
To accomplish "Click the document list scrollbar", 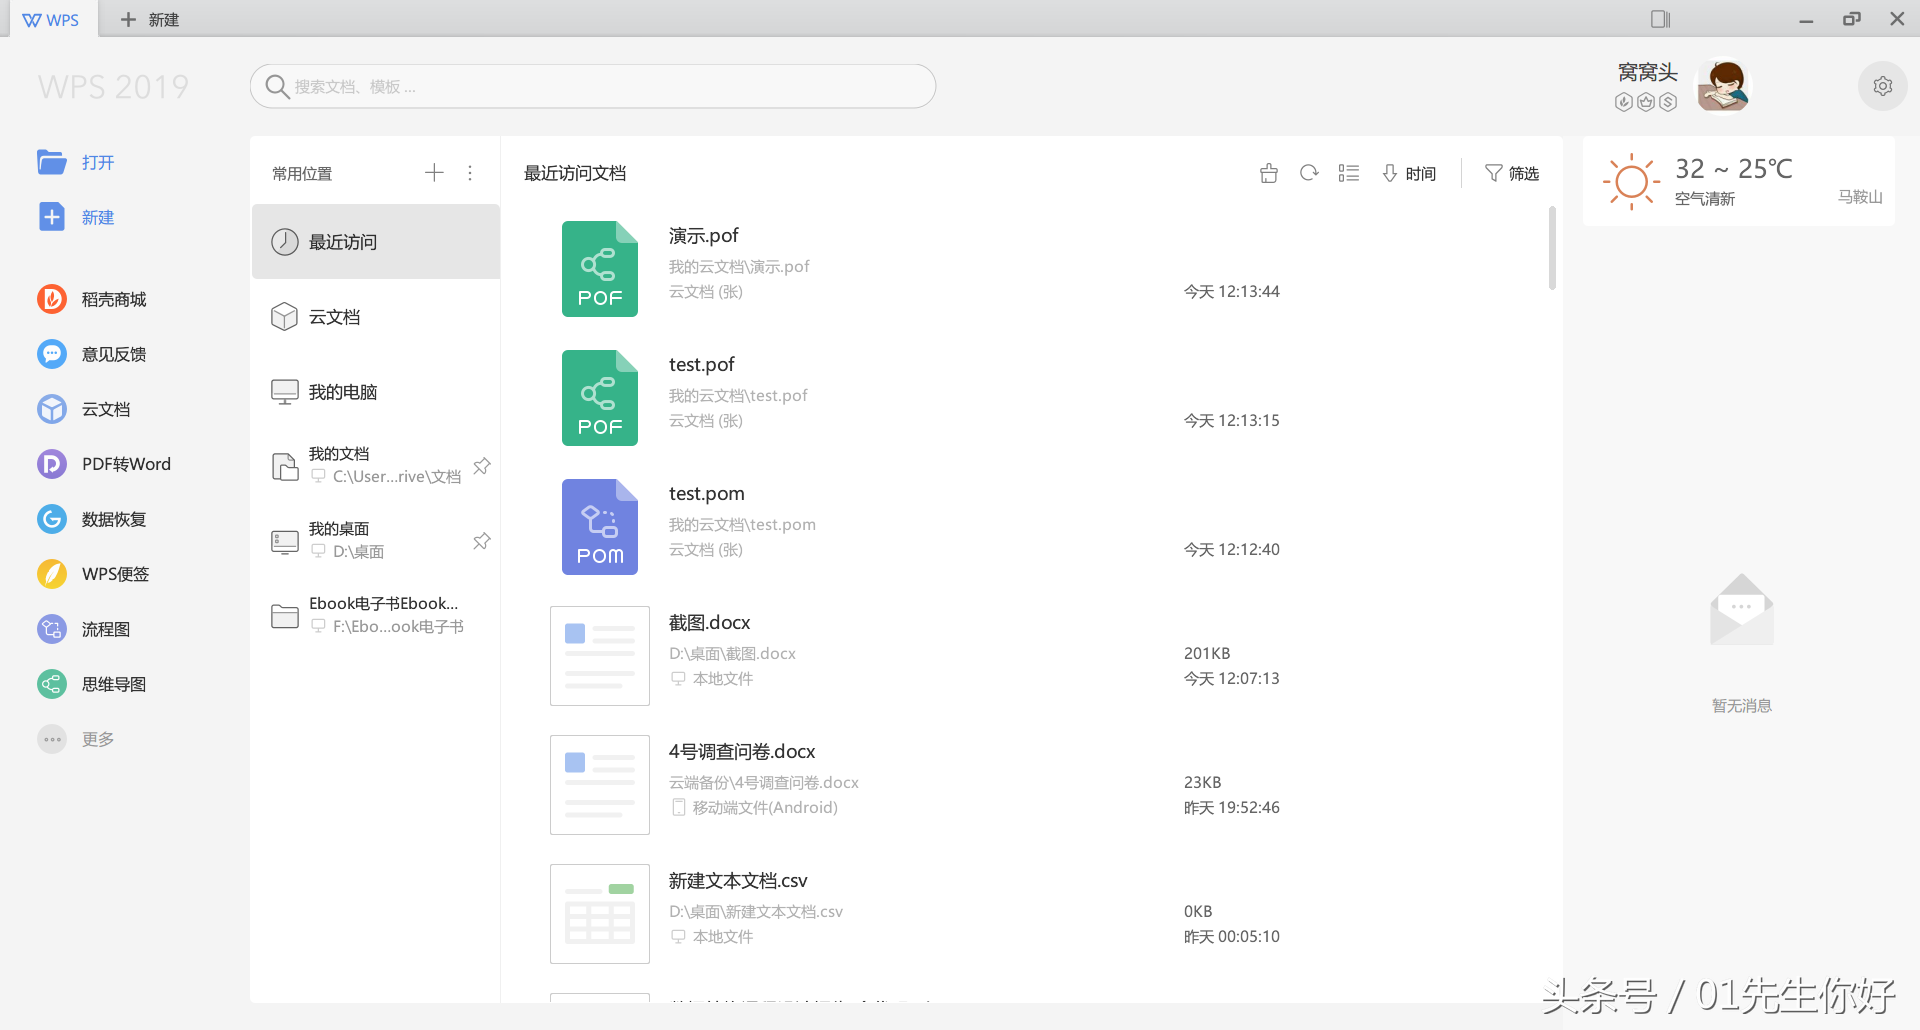I will point(1553,248).
